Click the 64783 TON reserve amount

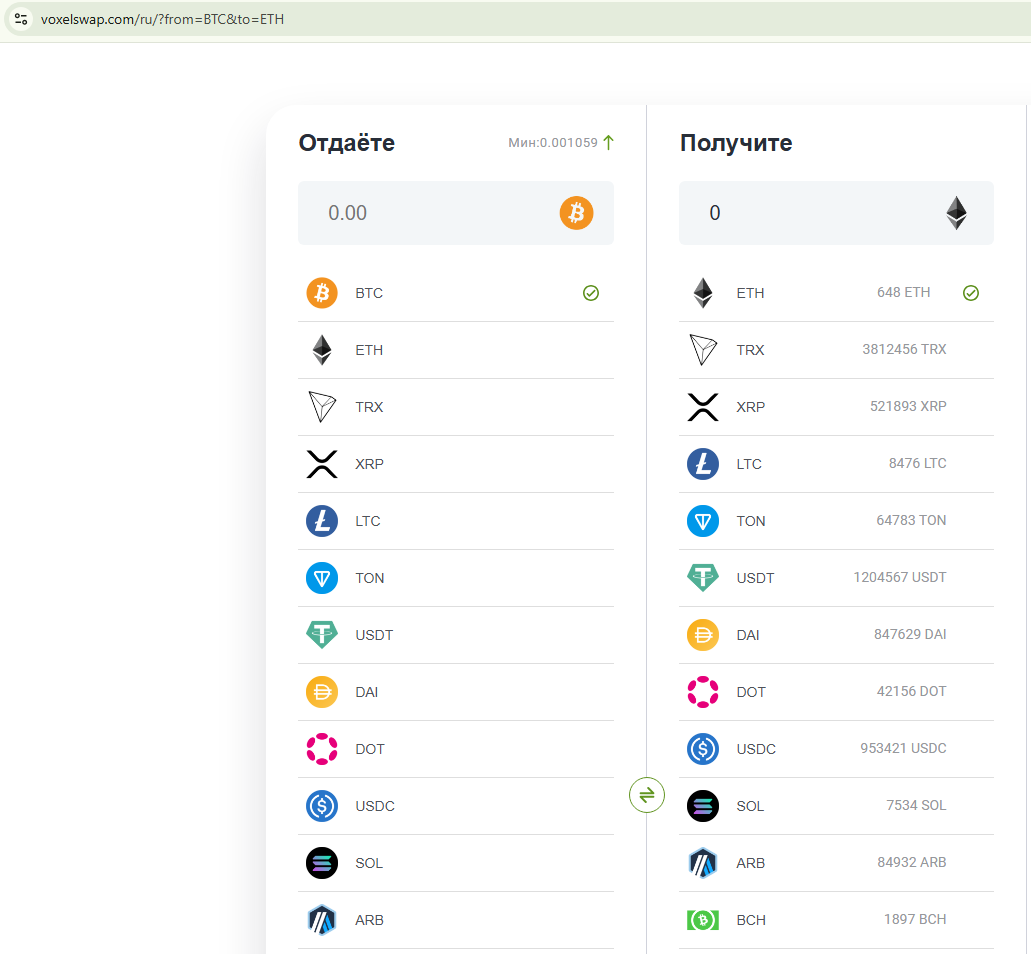coord(911,520)
